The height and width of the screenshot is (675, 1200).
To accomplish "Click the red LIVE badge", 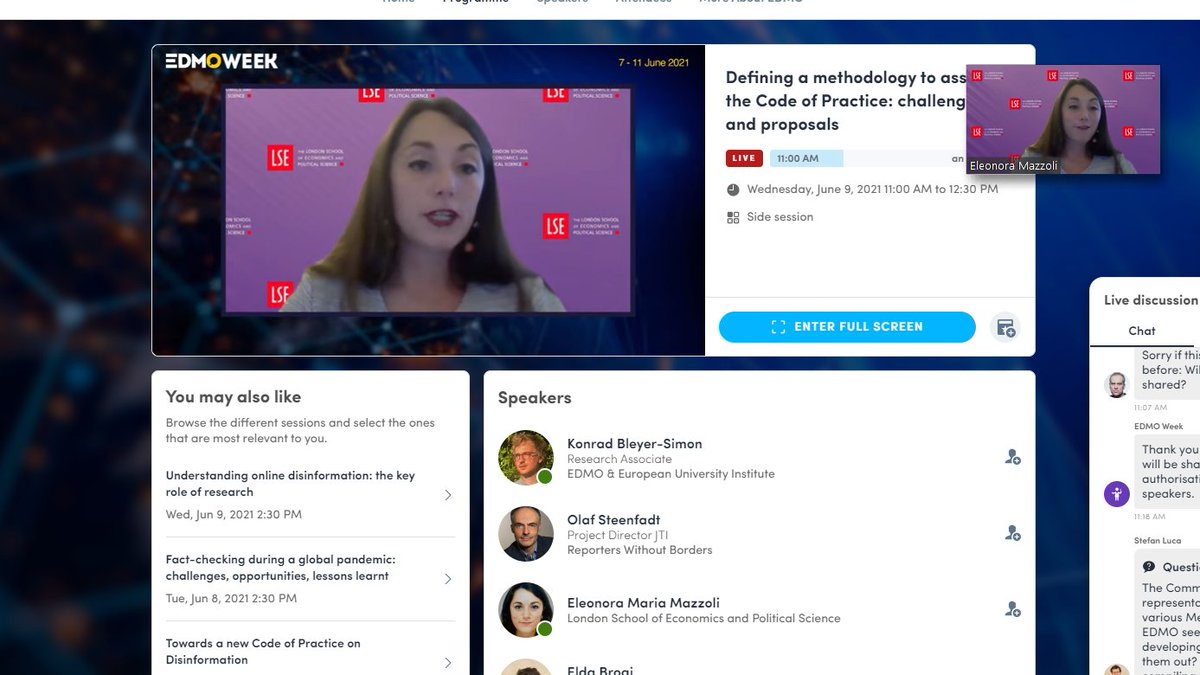I will [743, 158].
